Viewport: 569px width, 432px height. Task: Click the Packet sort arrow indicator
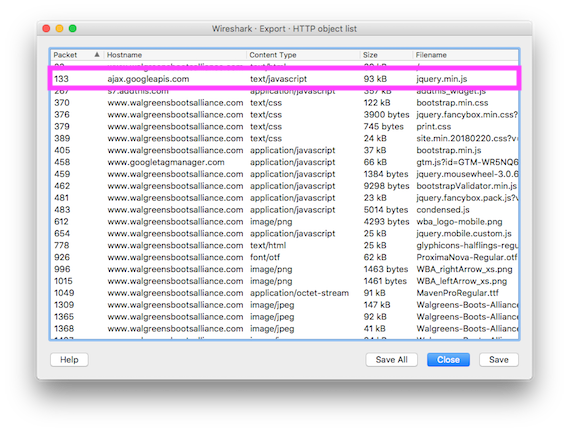point(97,54)
